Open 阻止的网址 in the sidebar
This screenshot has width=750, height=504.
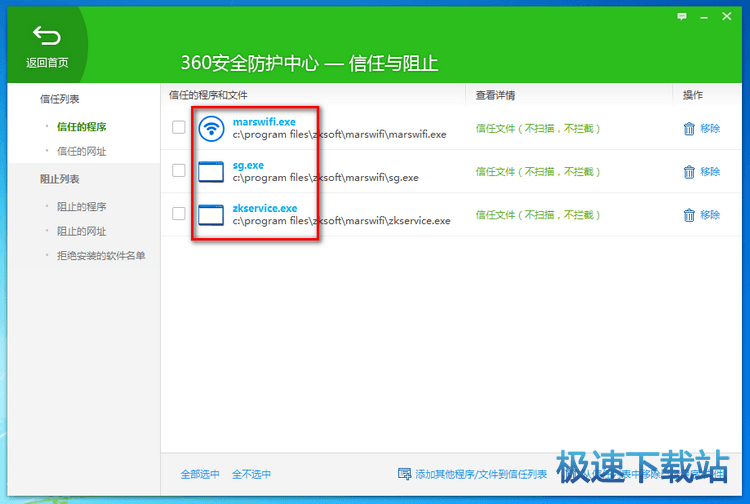(81, 231)
